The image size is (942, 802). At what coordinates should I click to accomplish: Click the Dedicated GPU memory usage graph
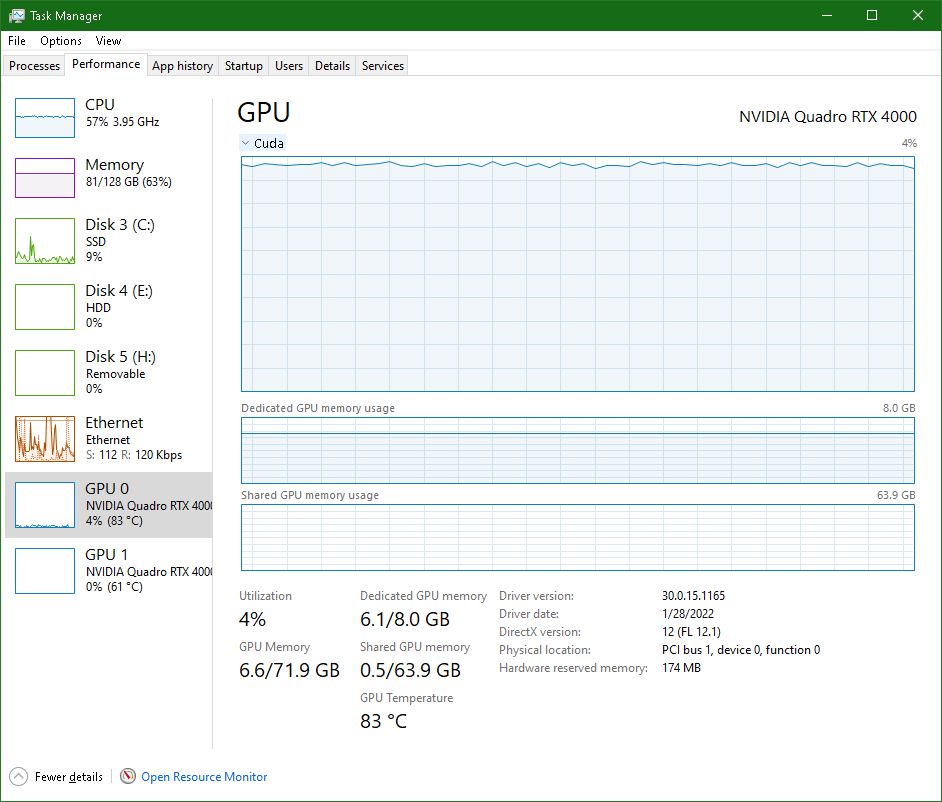coord(577,451)
